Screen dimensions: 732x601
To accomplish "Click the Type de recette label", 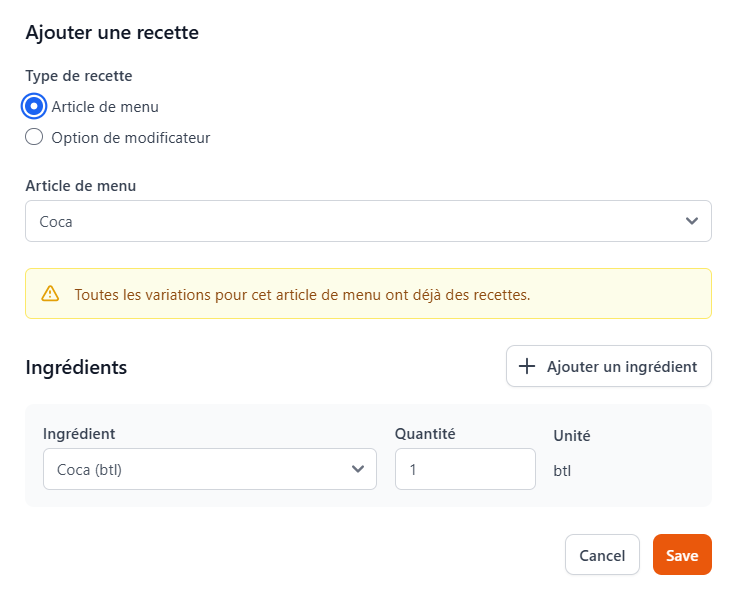I will click(x=79, y=76).
